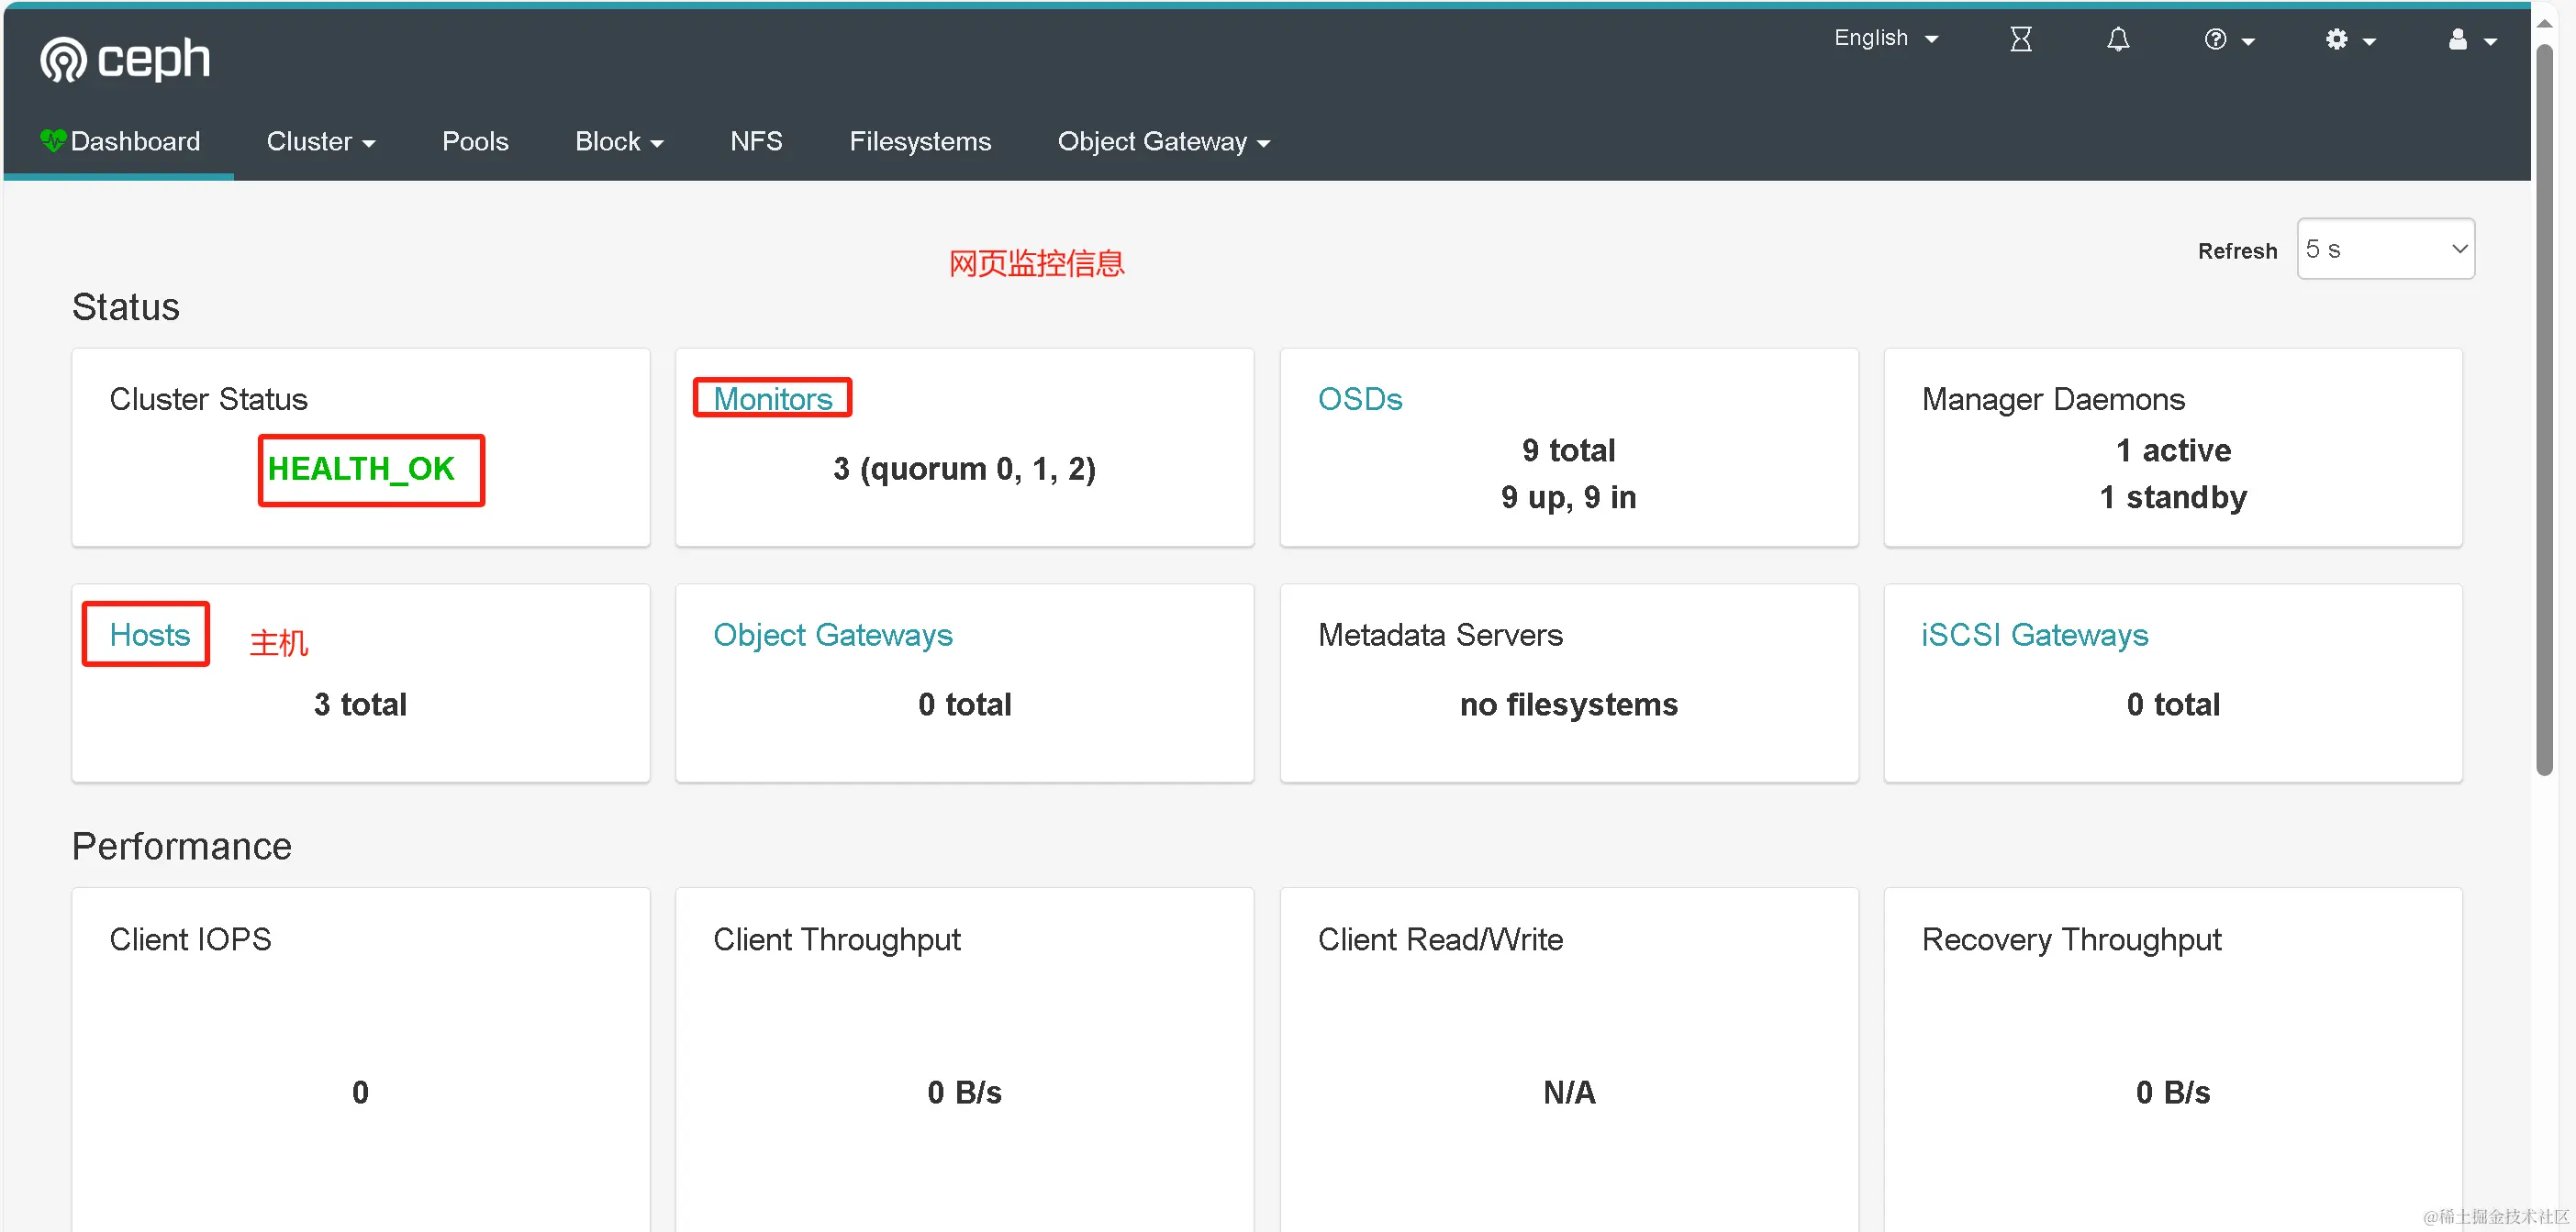Click the Ceph logo icon
This screenshot has width=2576, height=1232.
[64, 60]
